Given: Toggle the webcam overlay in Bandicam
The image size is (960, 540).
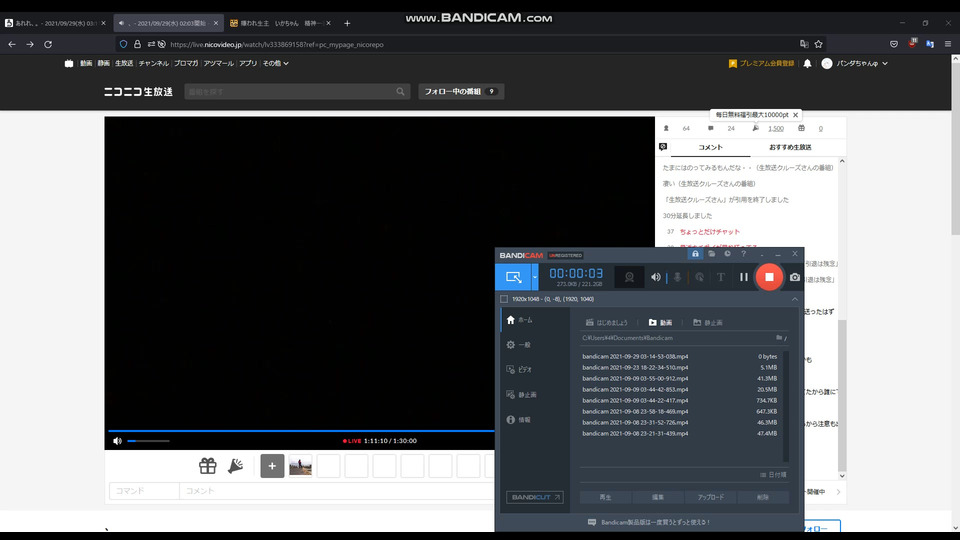Looking at the screenshot, I should click(x=629, y=277).
